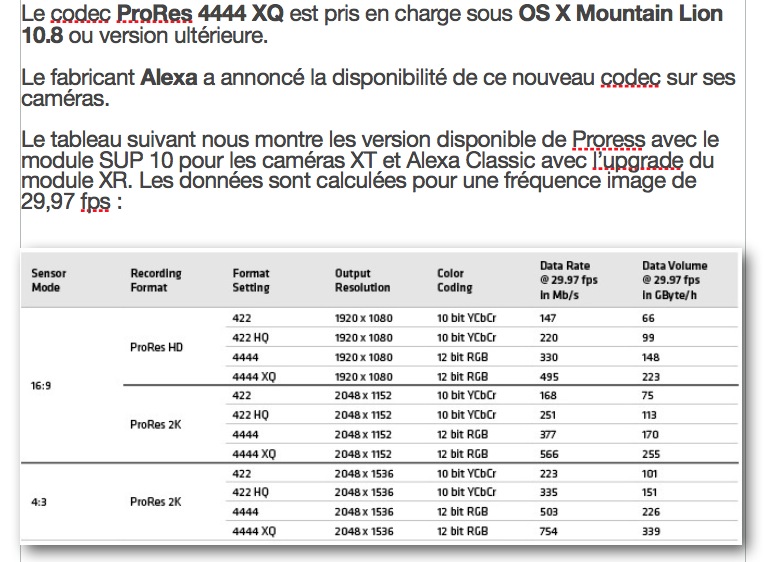Click "4444" in the 503 Mb/s row
This screenshot has width=766, height=562.
click(245, 512)
